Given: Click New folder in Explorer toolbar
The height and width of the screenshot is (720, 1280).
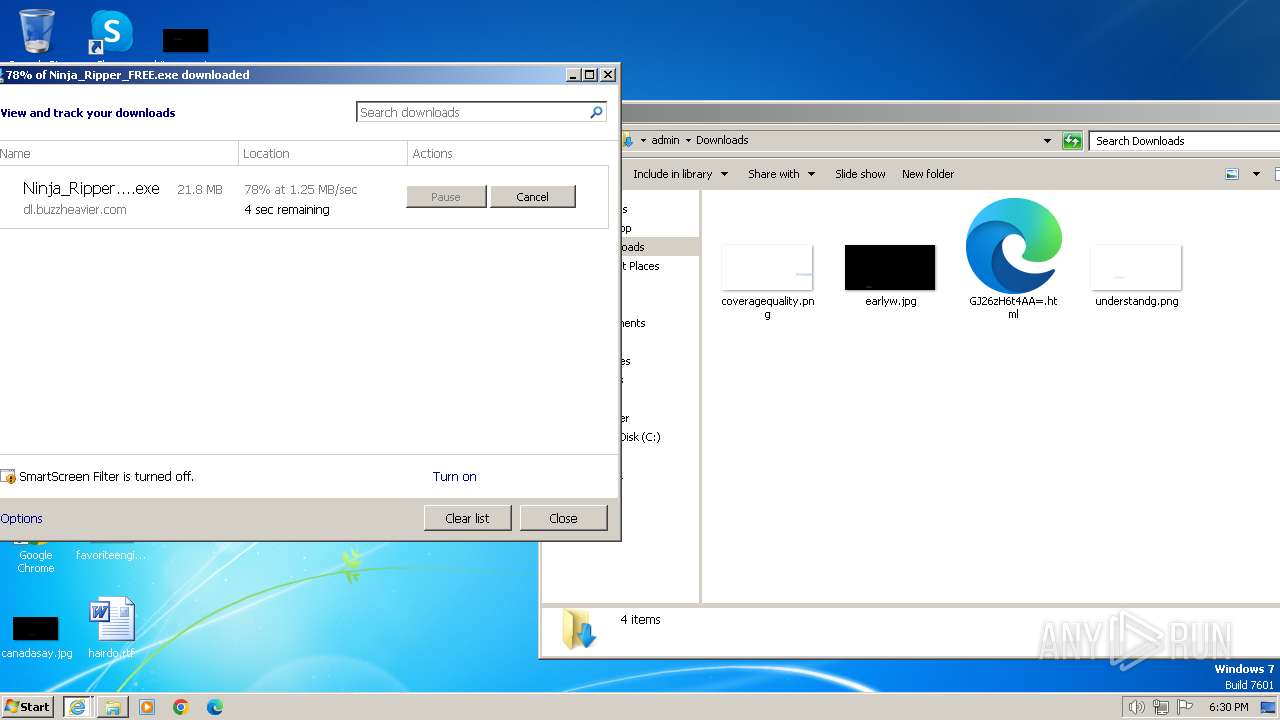Looking at the screenshot, I should click(928, 174).
